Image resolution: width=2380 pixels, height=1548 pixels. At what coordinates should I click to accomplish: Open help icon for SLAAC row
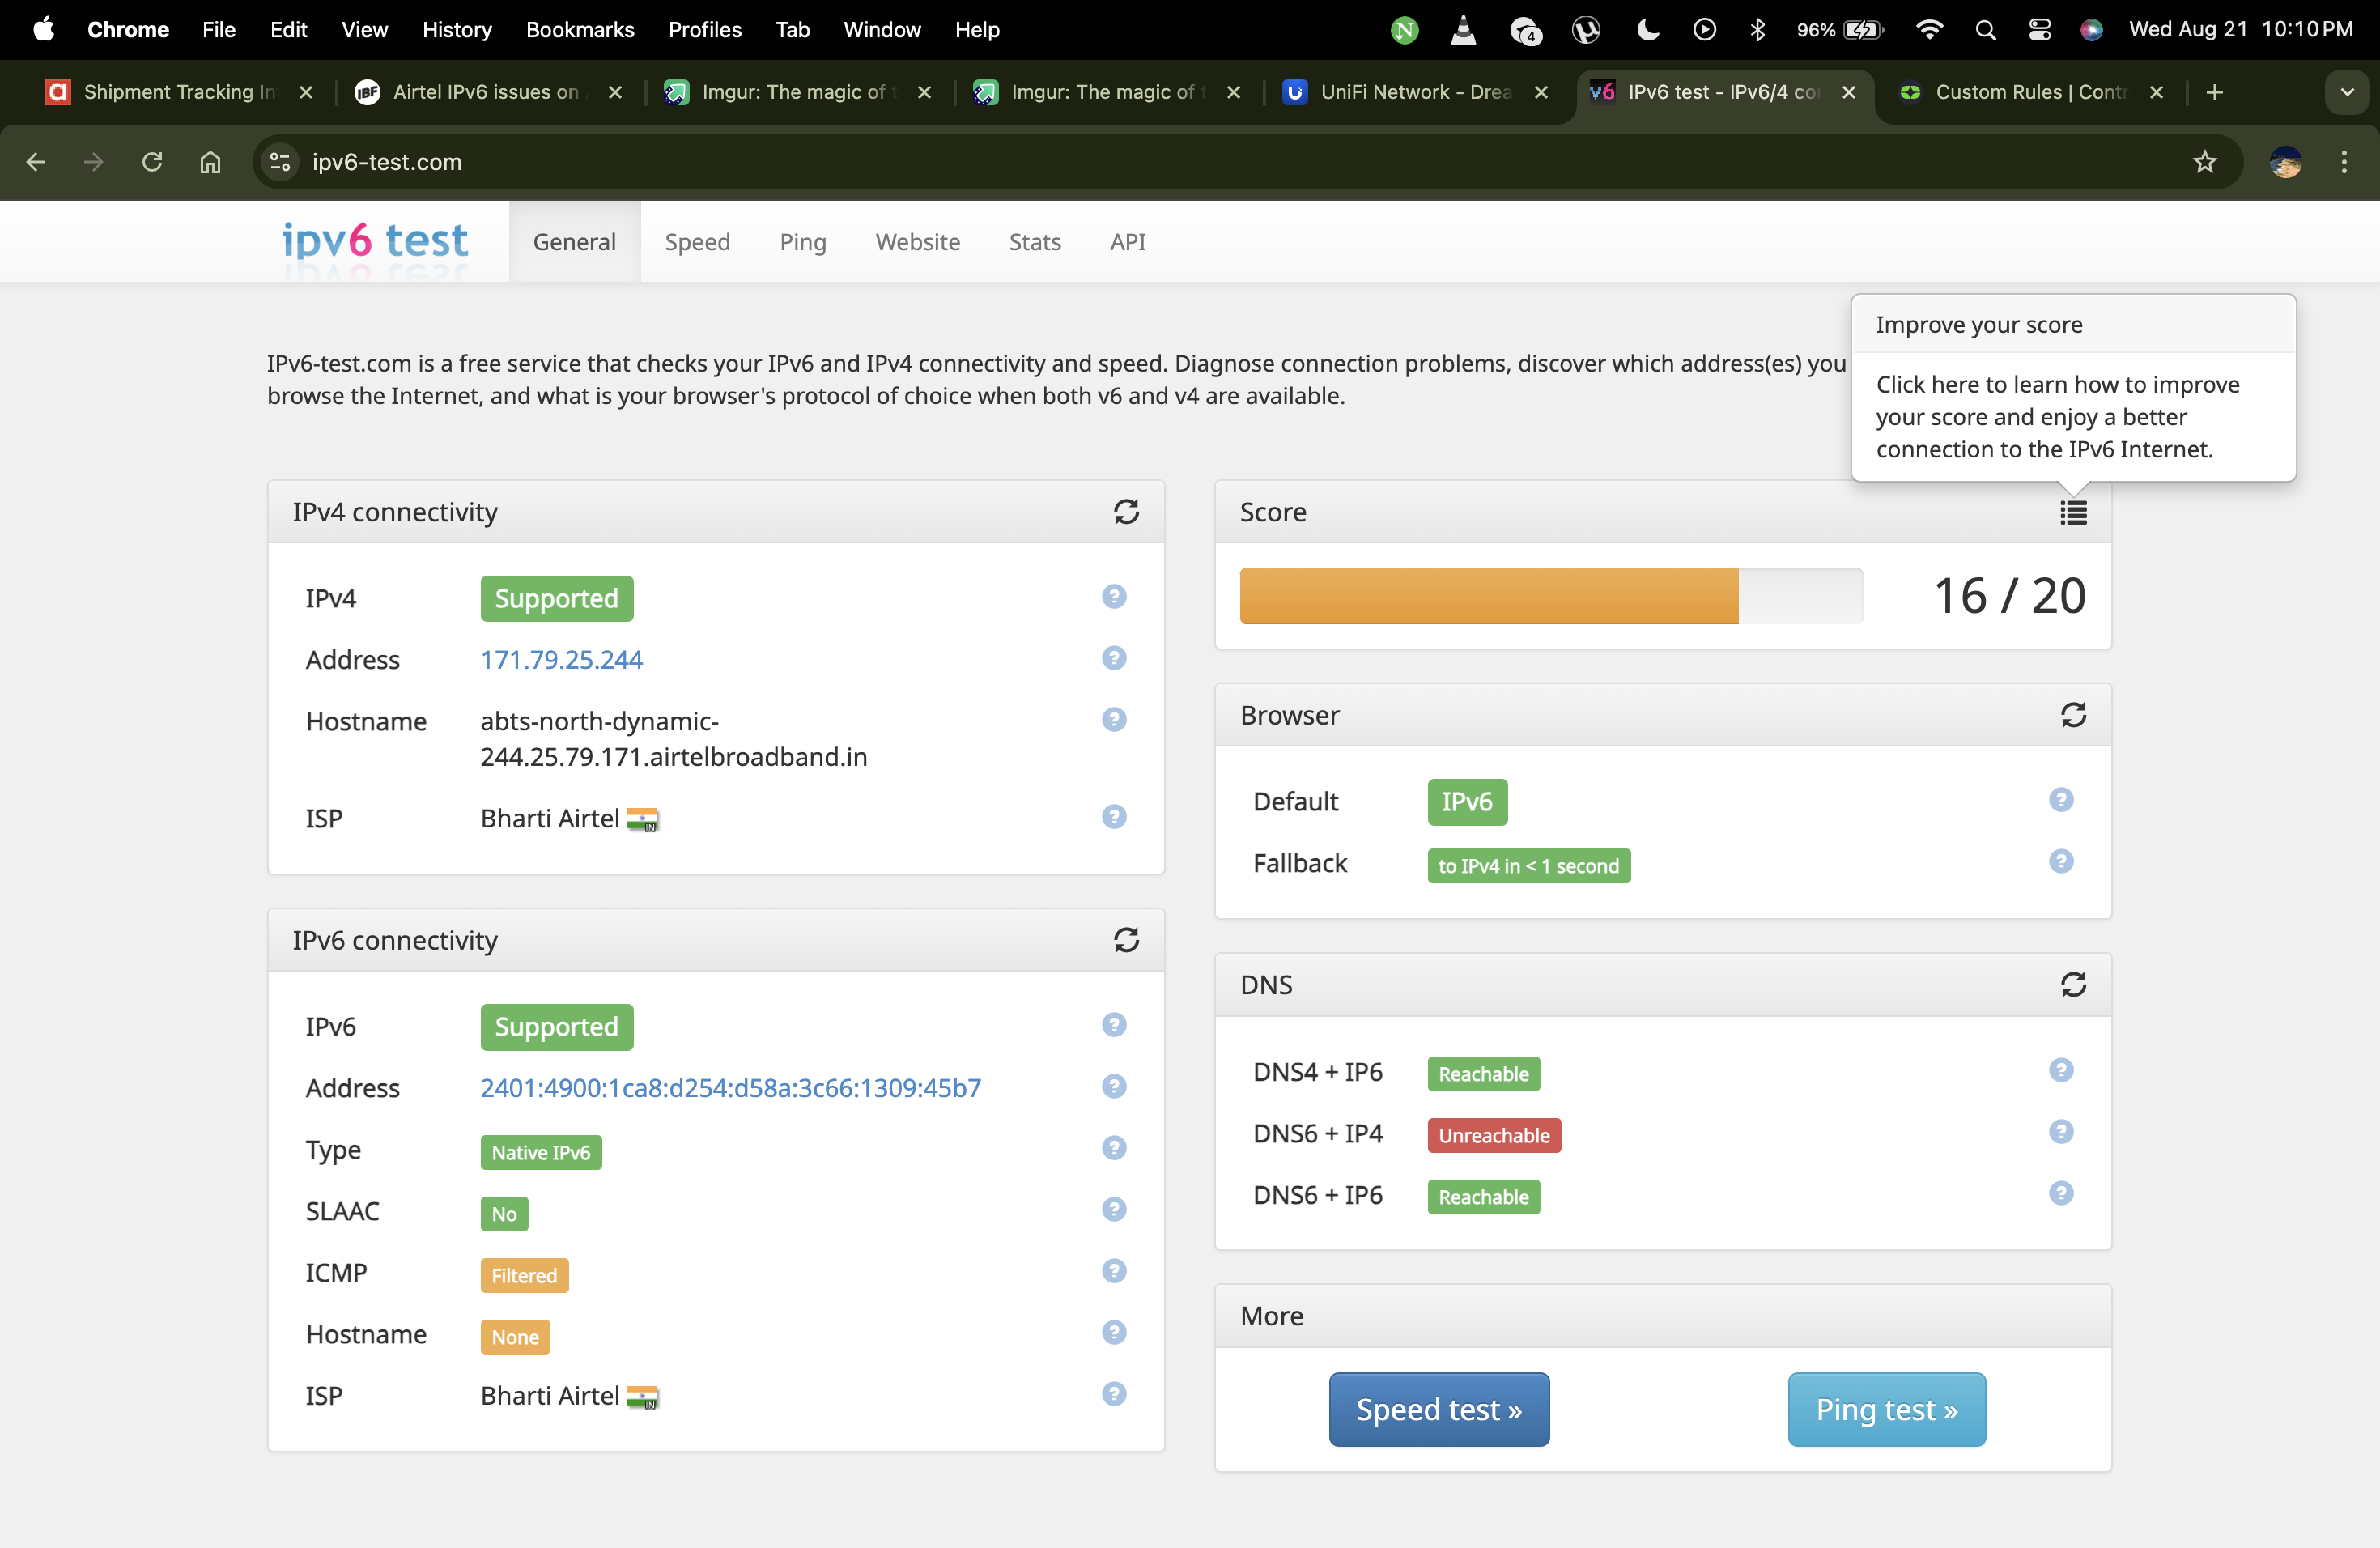1114,1210
